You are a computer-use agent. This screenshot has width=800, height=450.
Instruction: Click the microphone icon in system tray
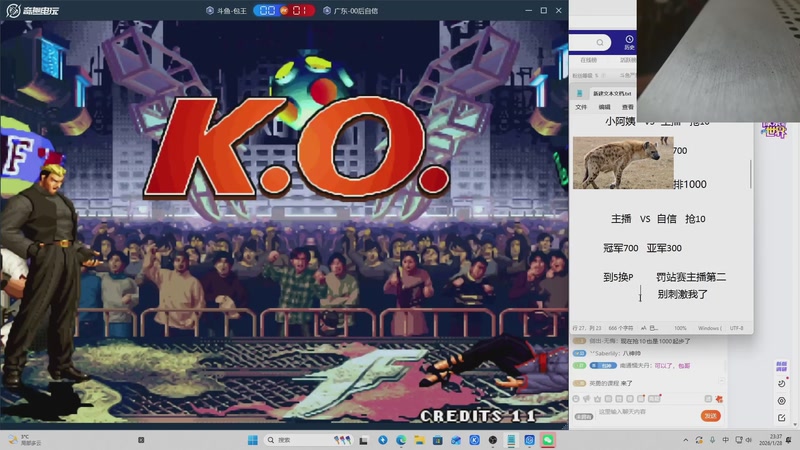pos(712,440)
